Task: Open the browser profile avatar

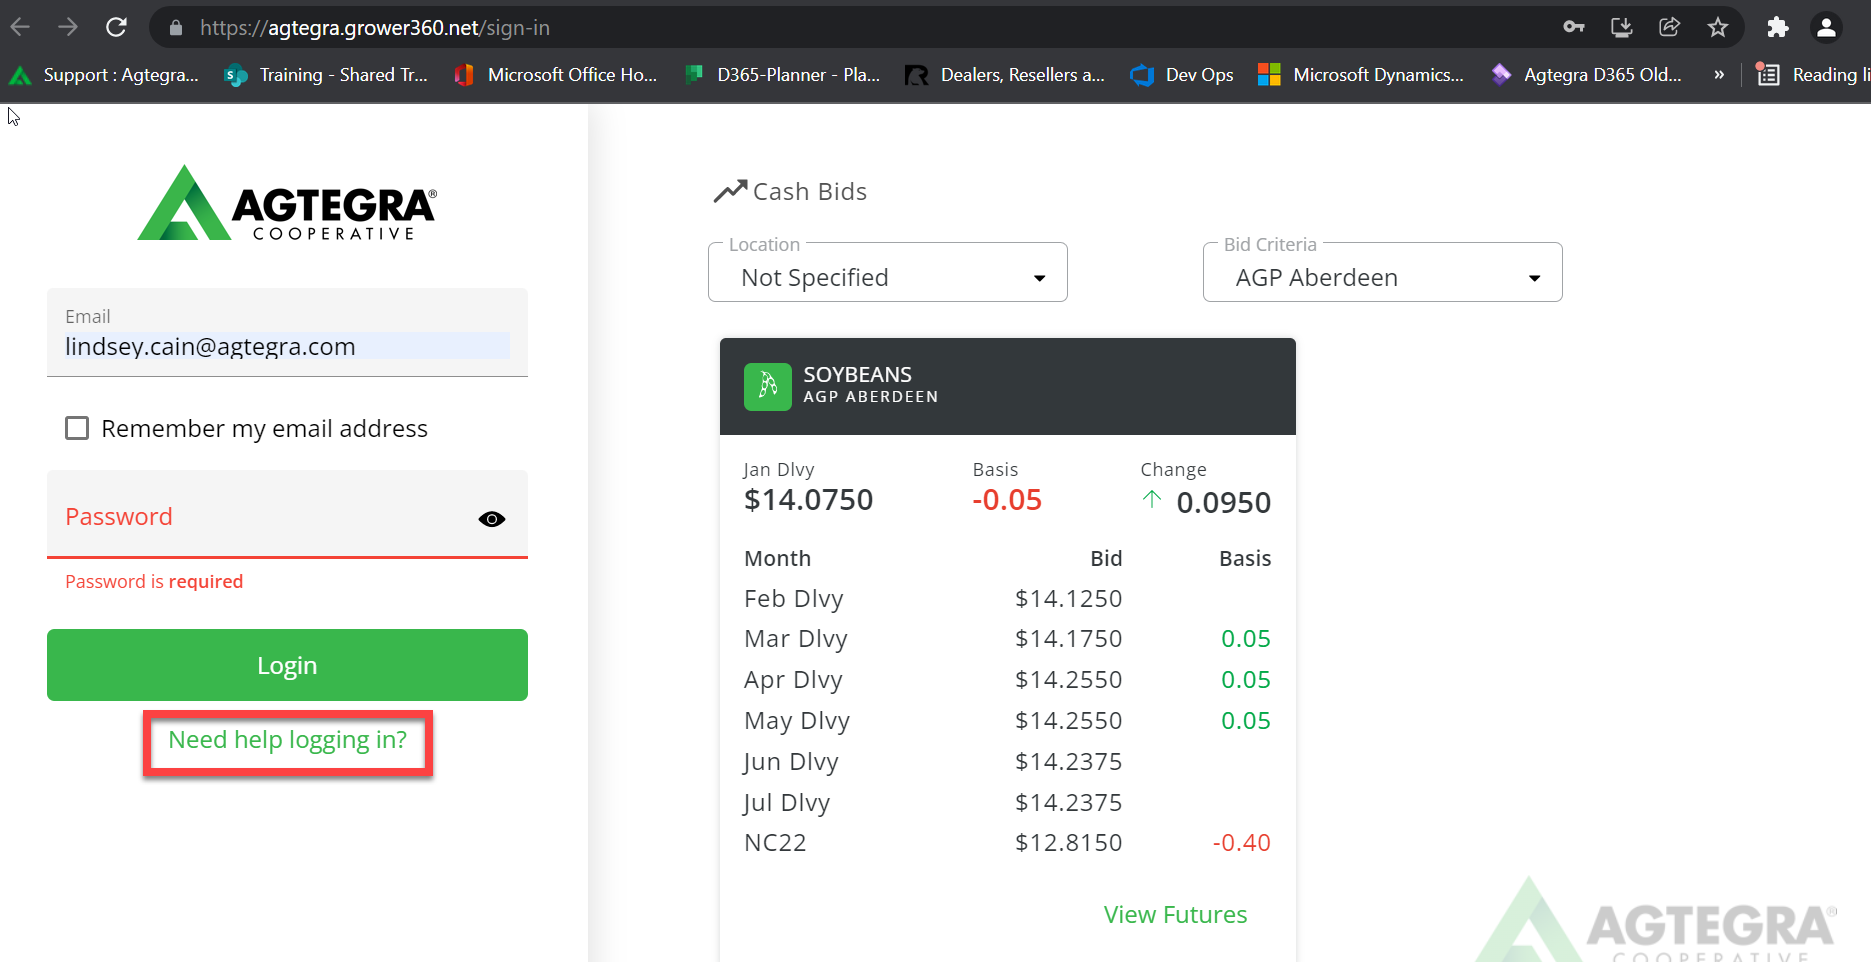Action: (x=1826, y=27)
